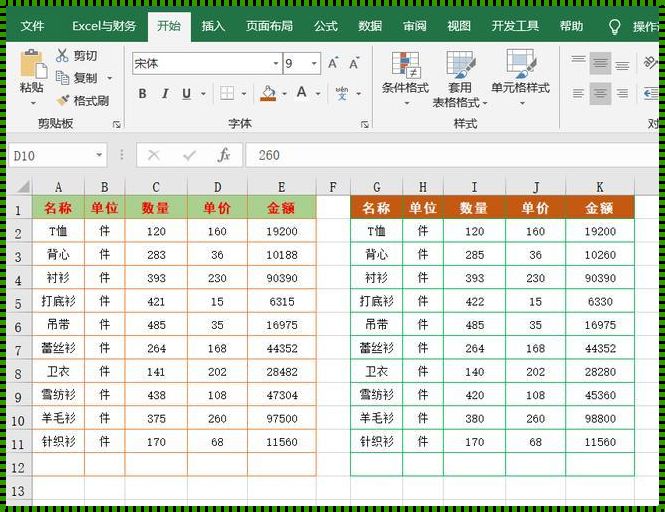Click the Copy (复制) icon
The width and height of the screenshot is (665, 512).
point(62,78)
